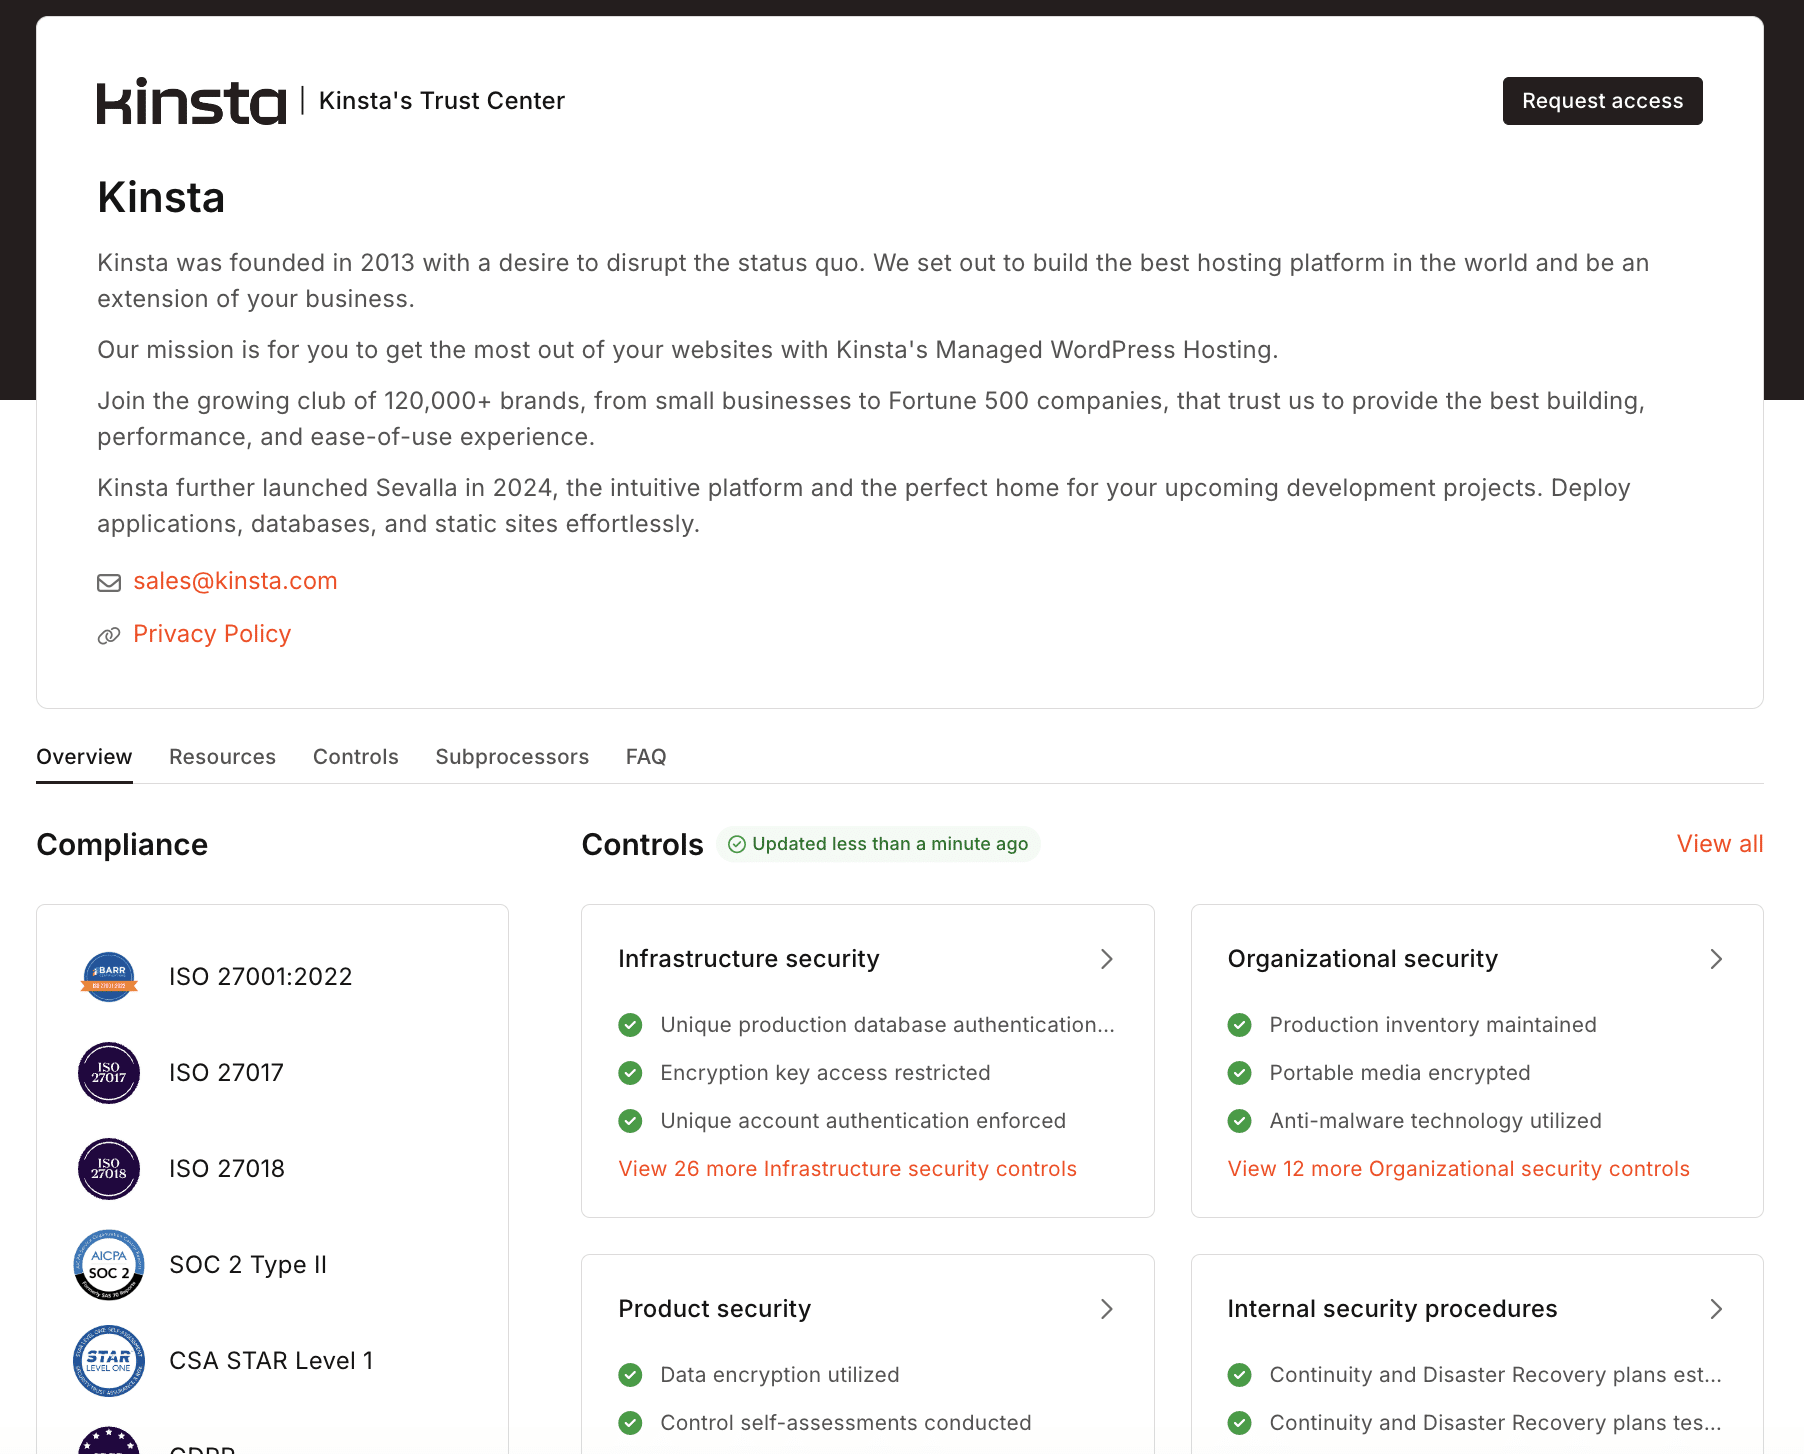Click green check next to Unique production database authentication
This screenshot has width=1804, height=1454.
tap(630, 1025)
